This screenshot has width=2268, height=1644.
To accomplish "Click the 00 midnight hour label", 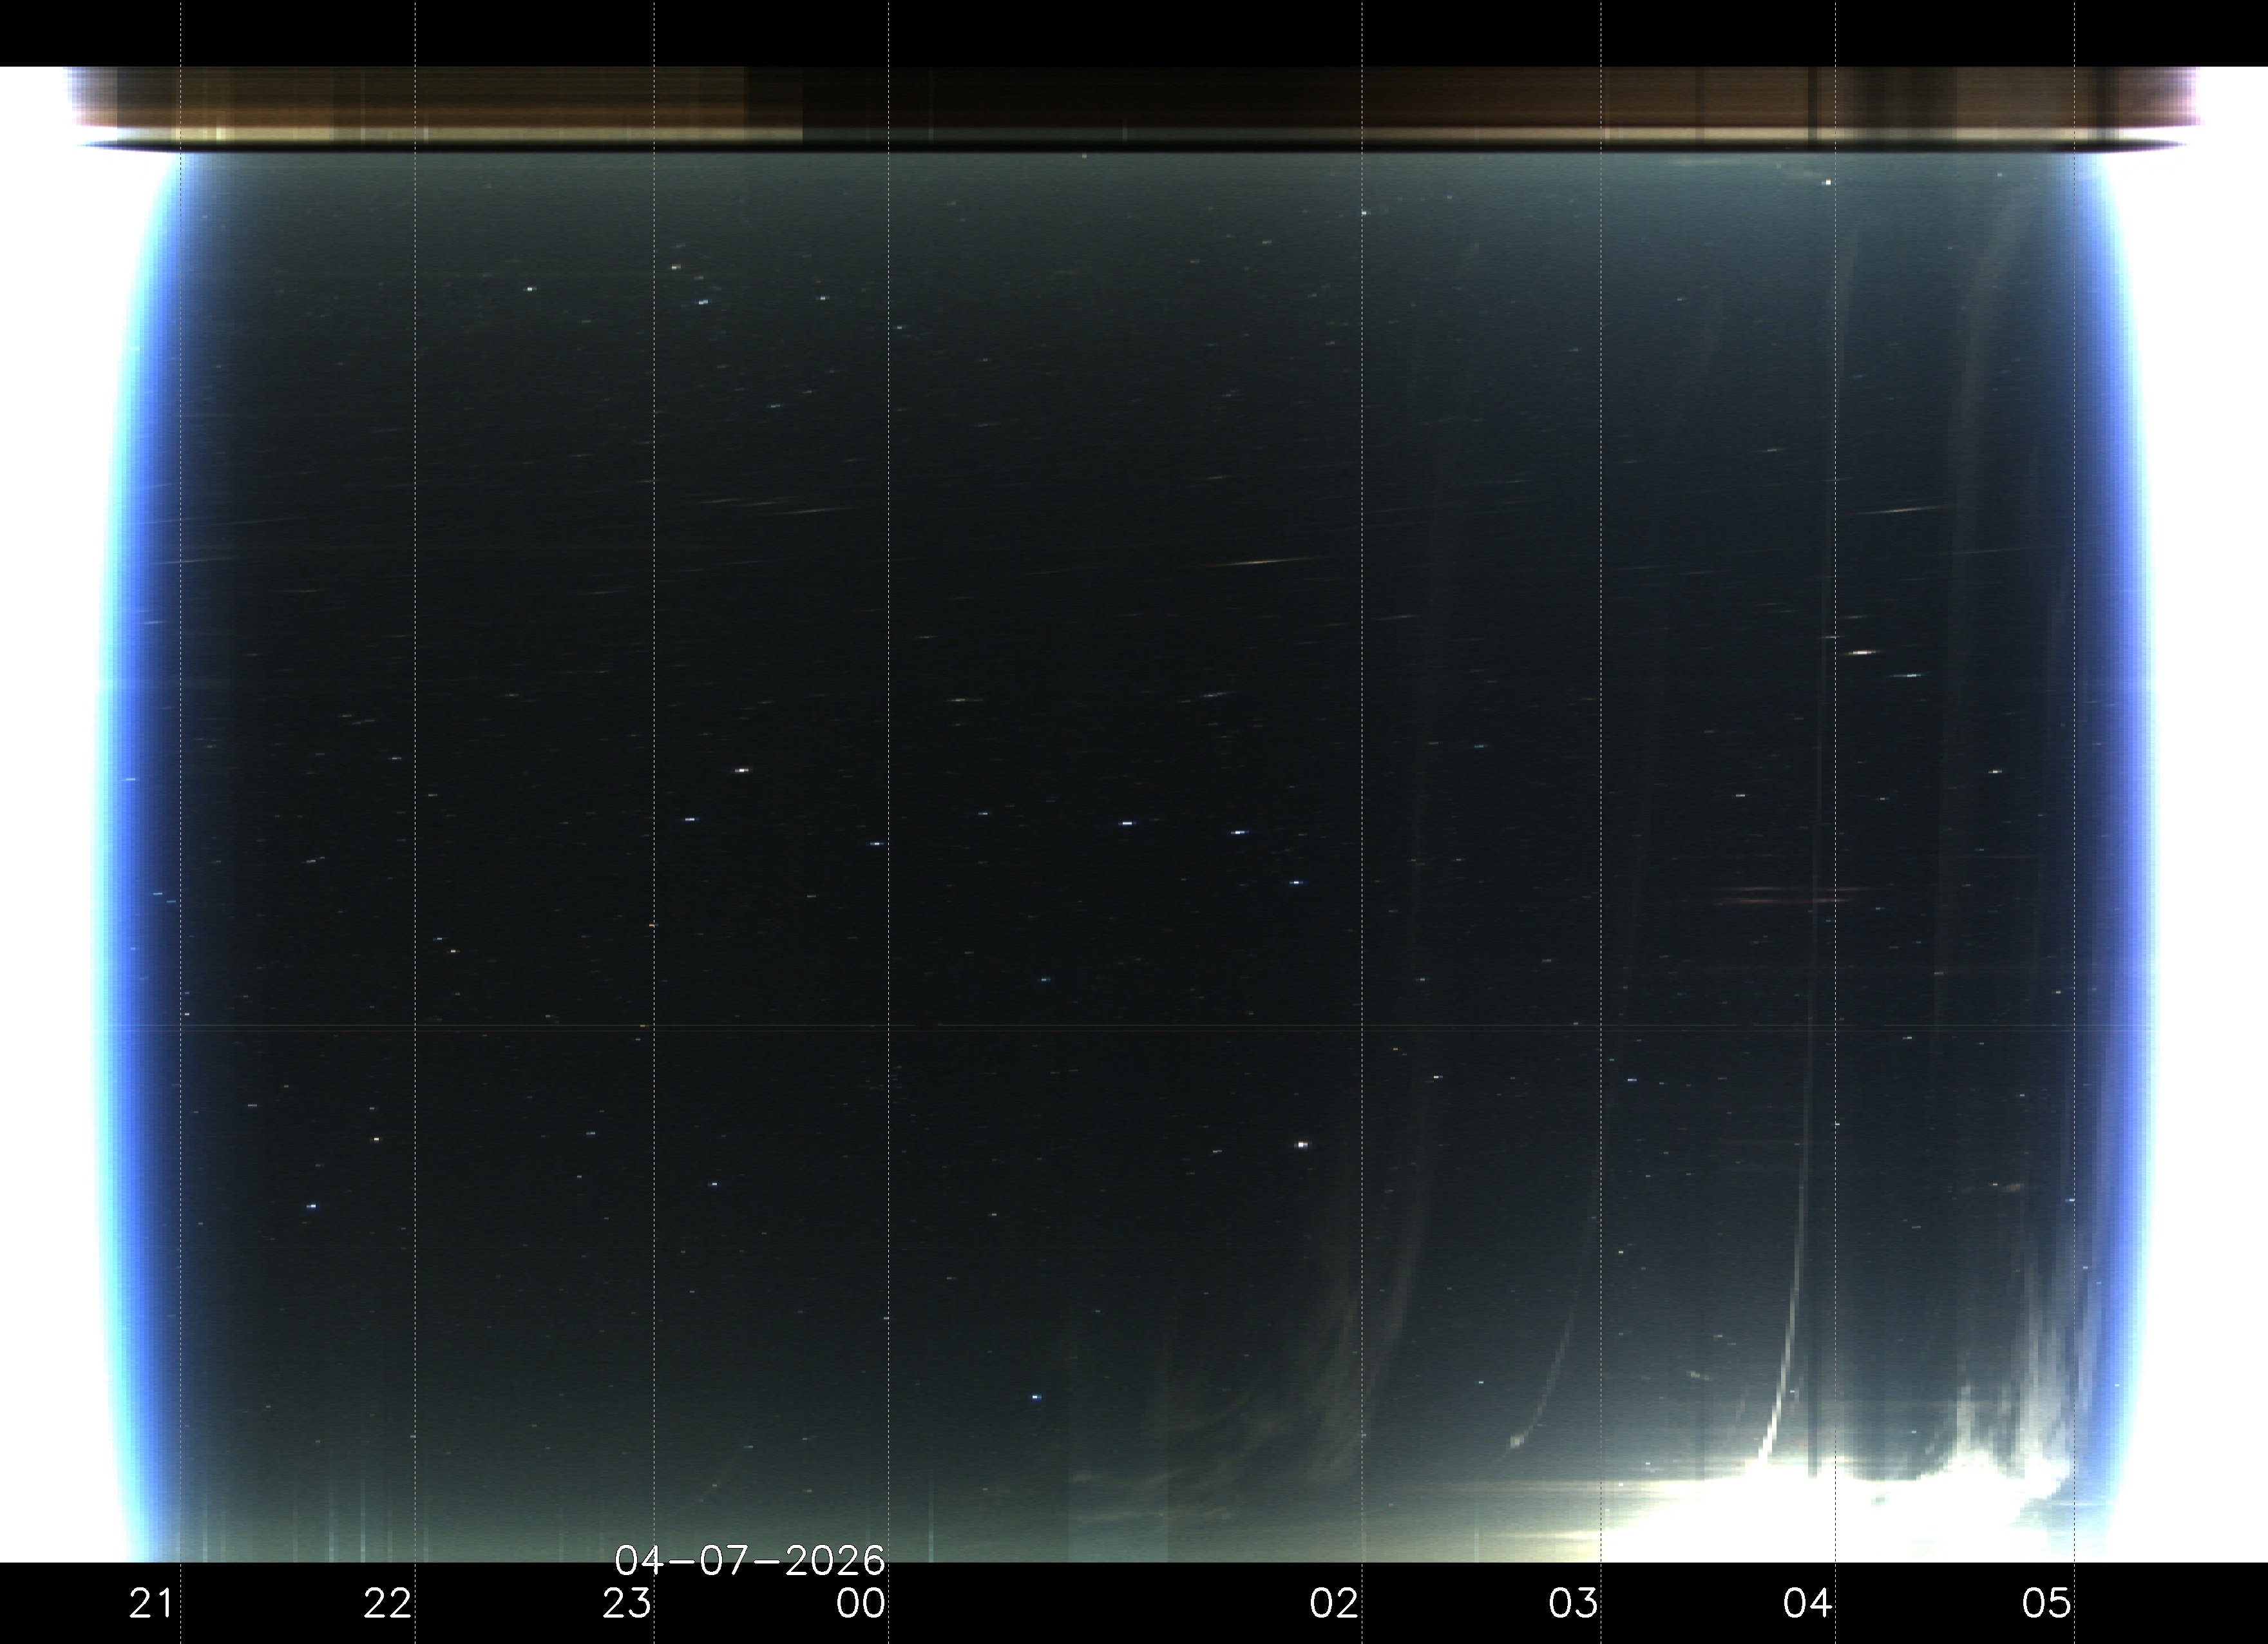I will [x=861, y=1604].
